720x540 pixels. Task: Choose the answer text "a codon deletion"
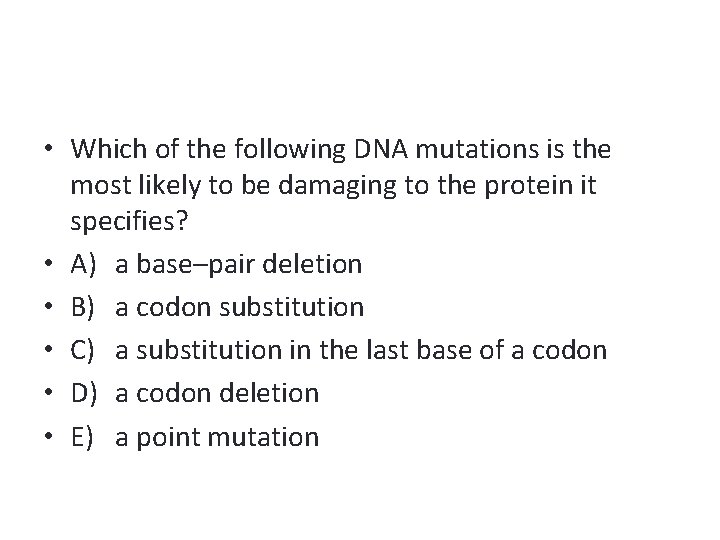(217, 393)
